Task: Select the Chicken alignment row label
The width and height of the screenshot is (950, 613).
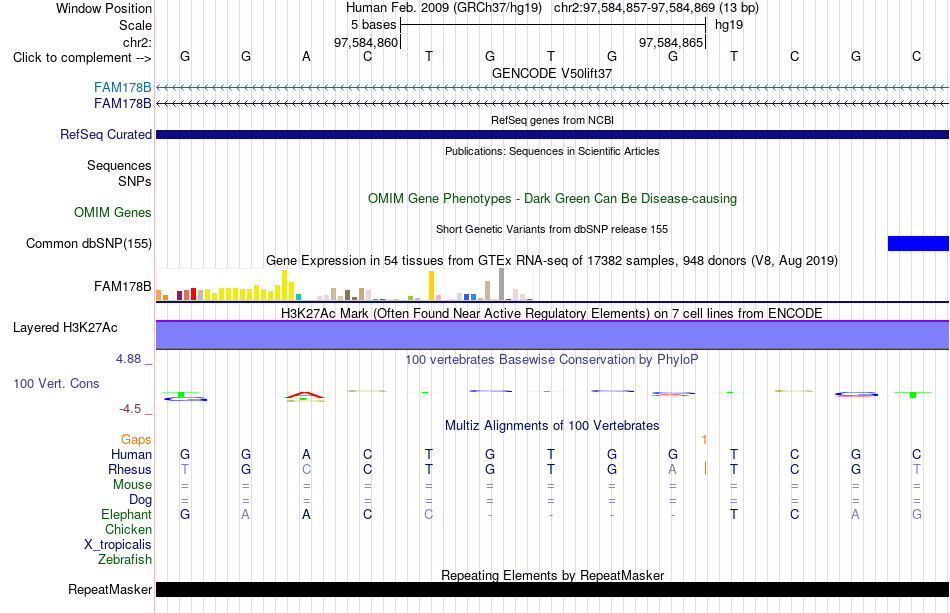Action: tap(128, 529)
